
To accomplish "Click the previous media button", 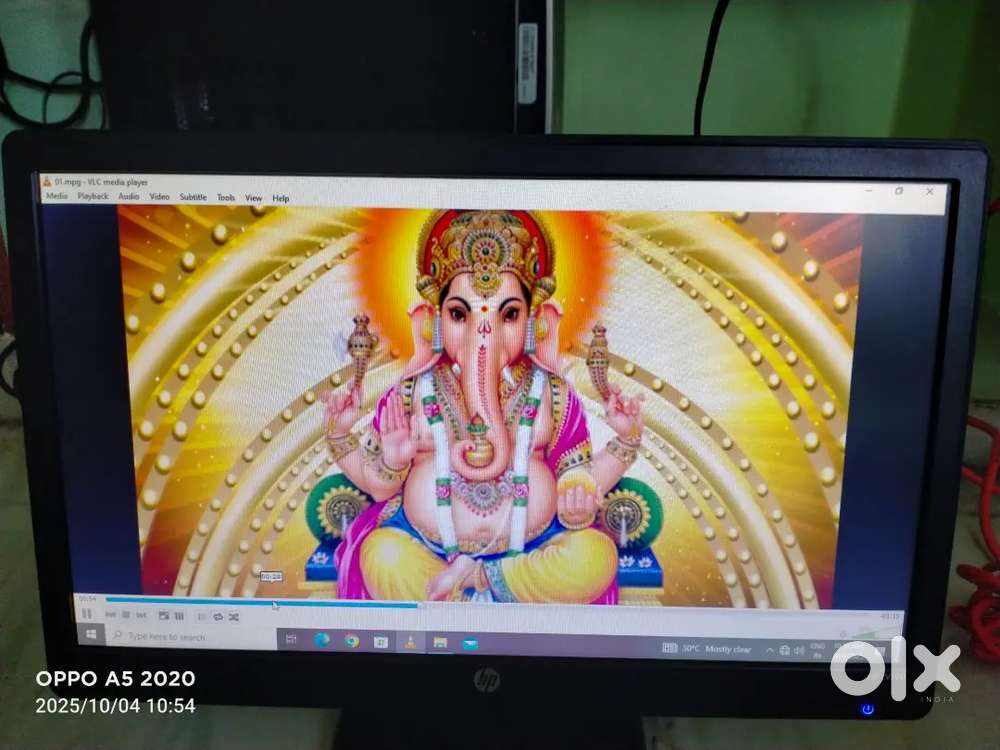I will [x=110, y=615].
